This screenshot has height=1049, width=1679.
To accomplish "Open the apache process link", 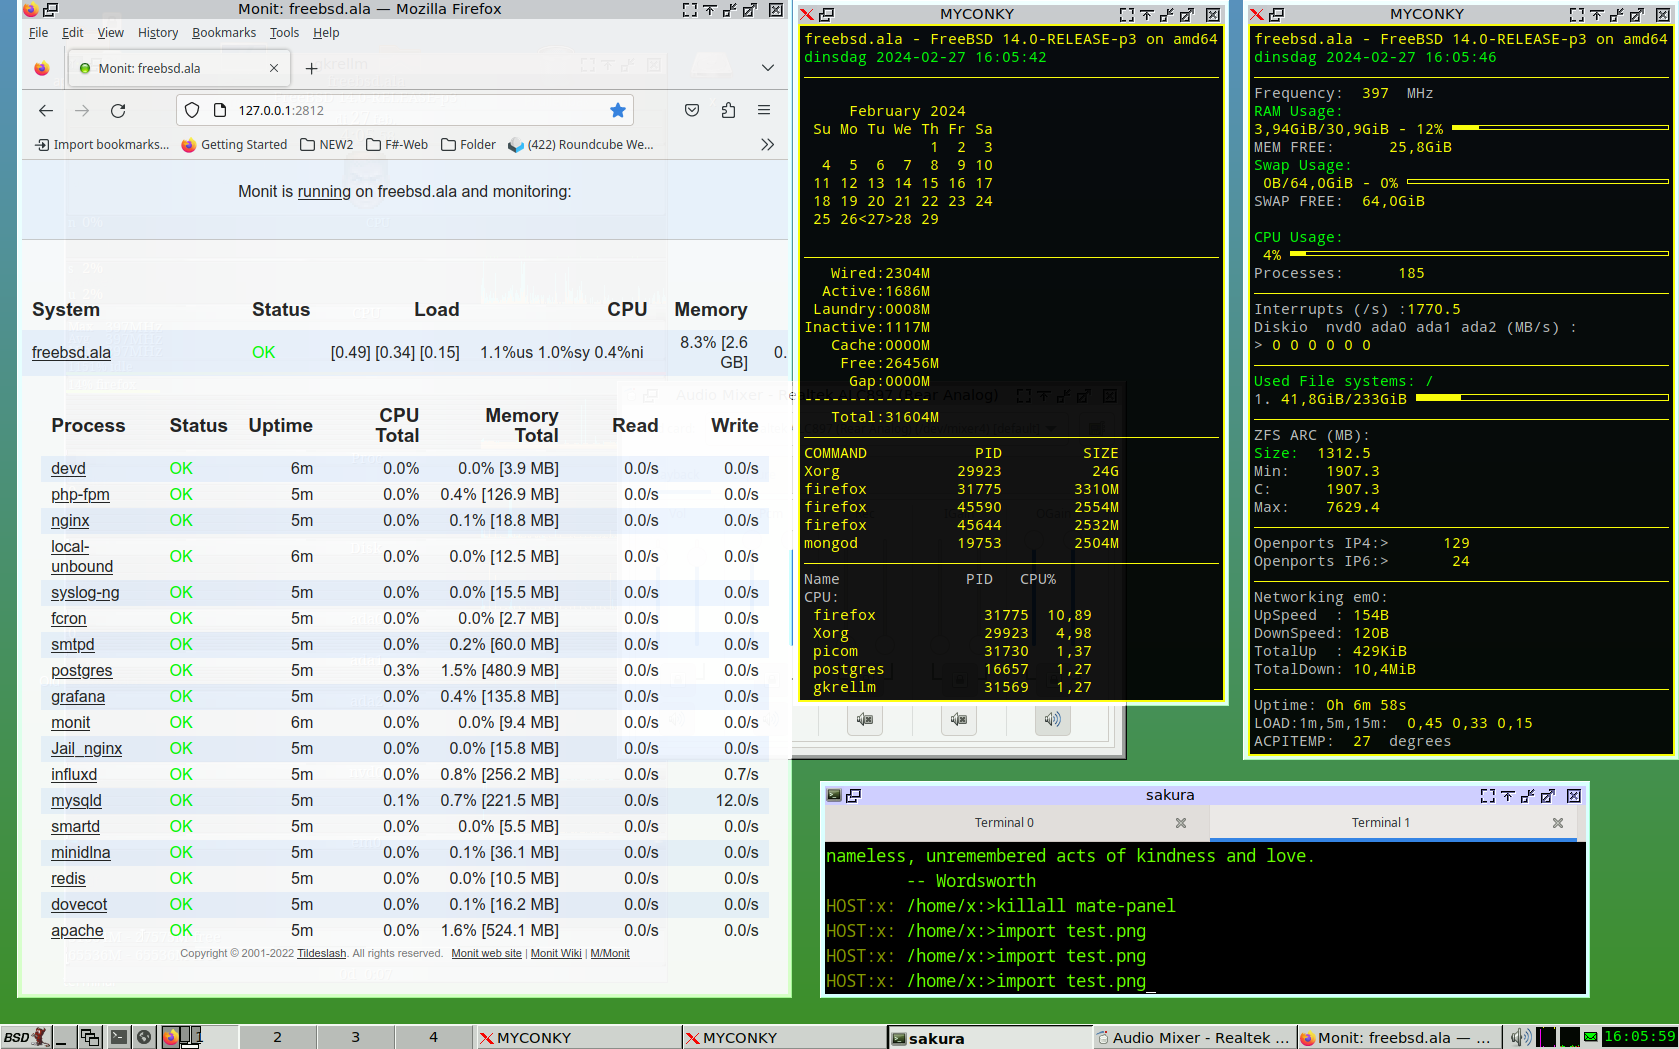I will (x=77, y=930).
